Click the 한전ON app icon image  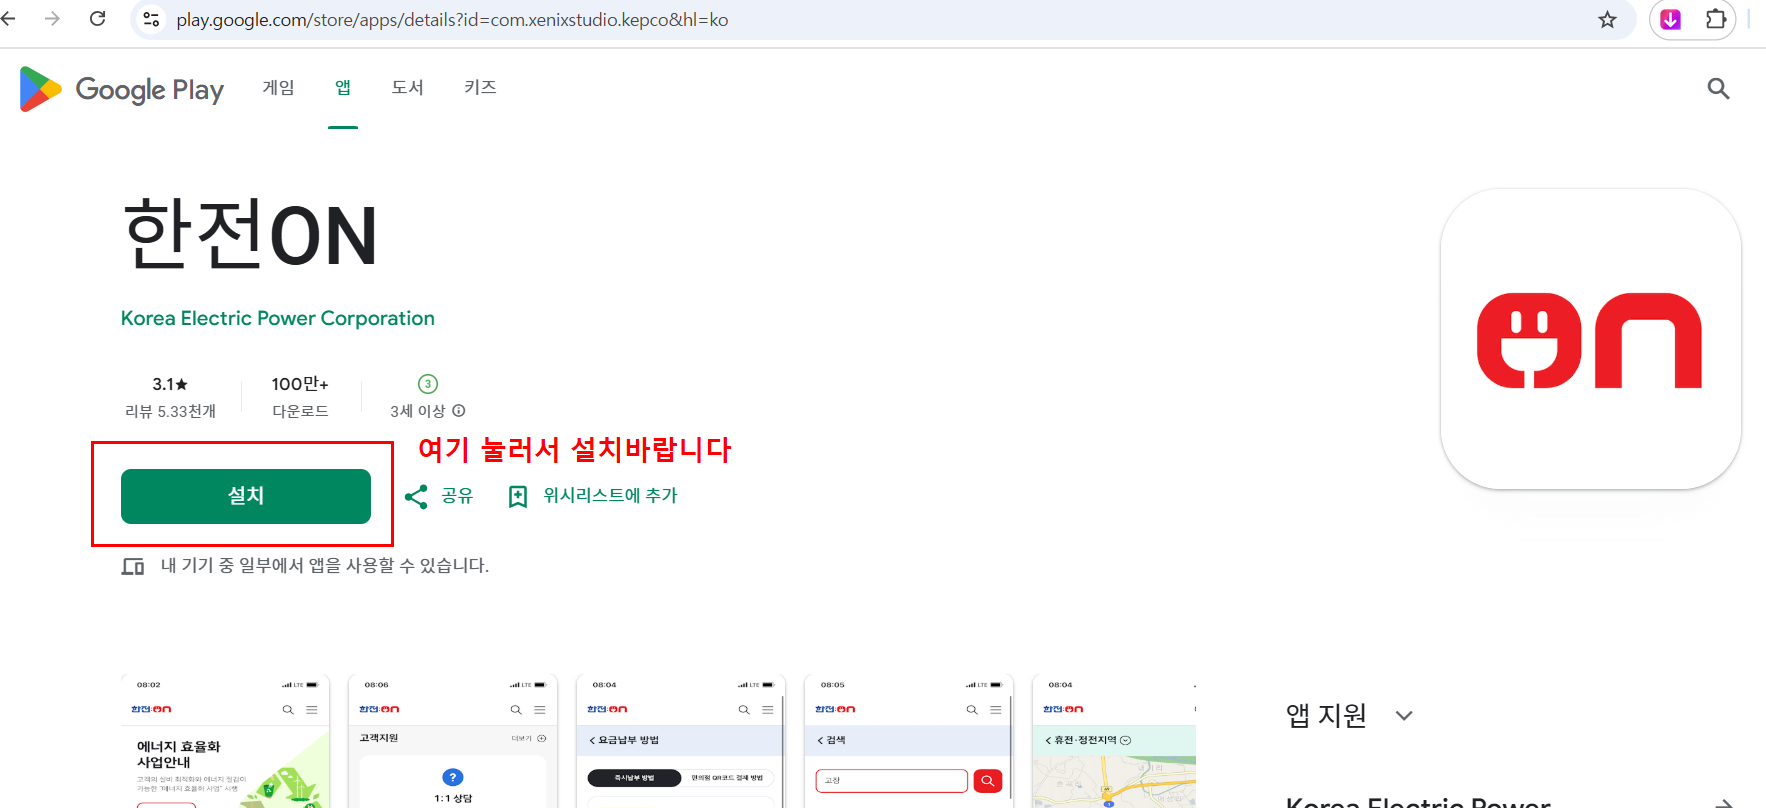click(1590, 339)
